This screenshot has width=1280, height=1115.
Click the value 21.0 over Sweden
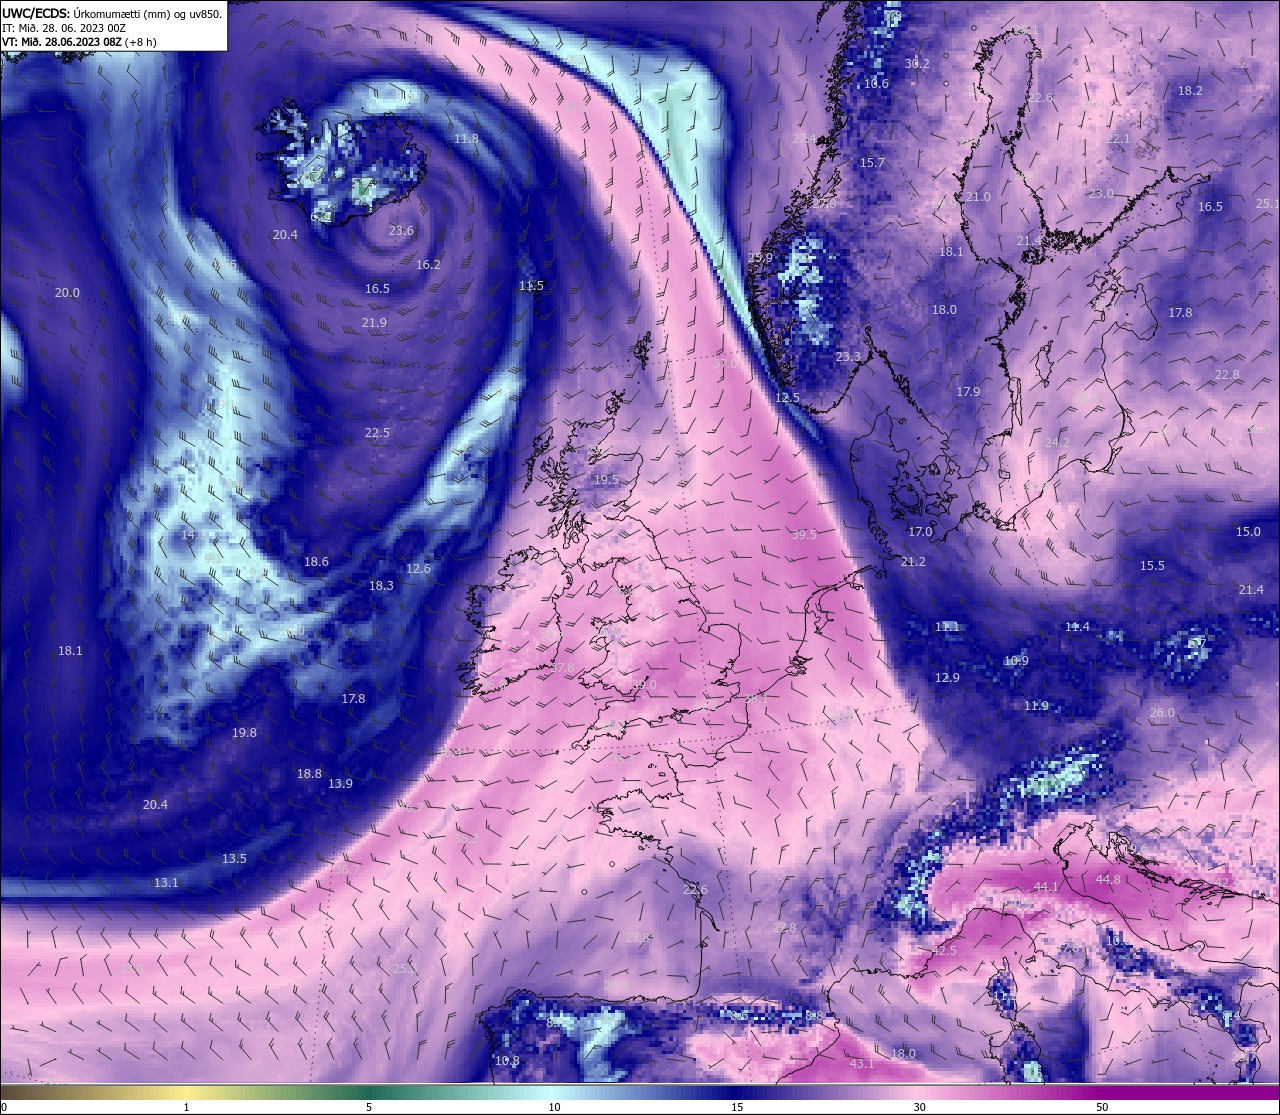click(x=978, y=197)
